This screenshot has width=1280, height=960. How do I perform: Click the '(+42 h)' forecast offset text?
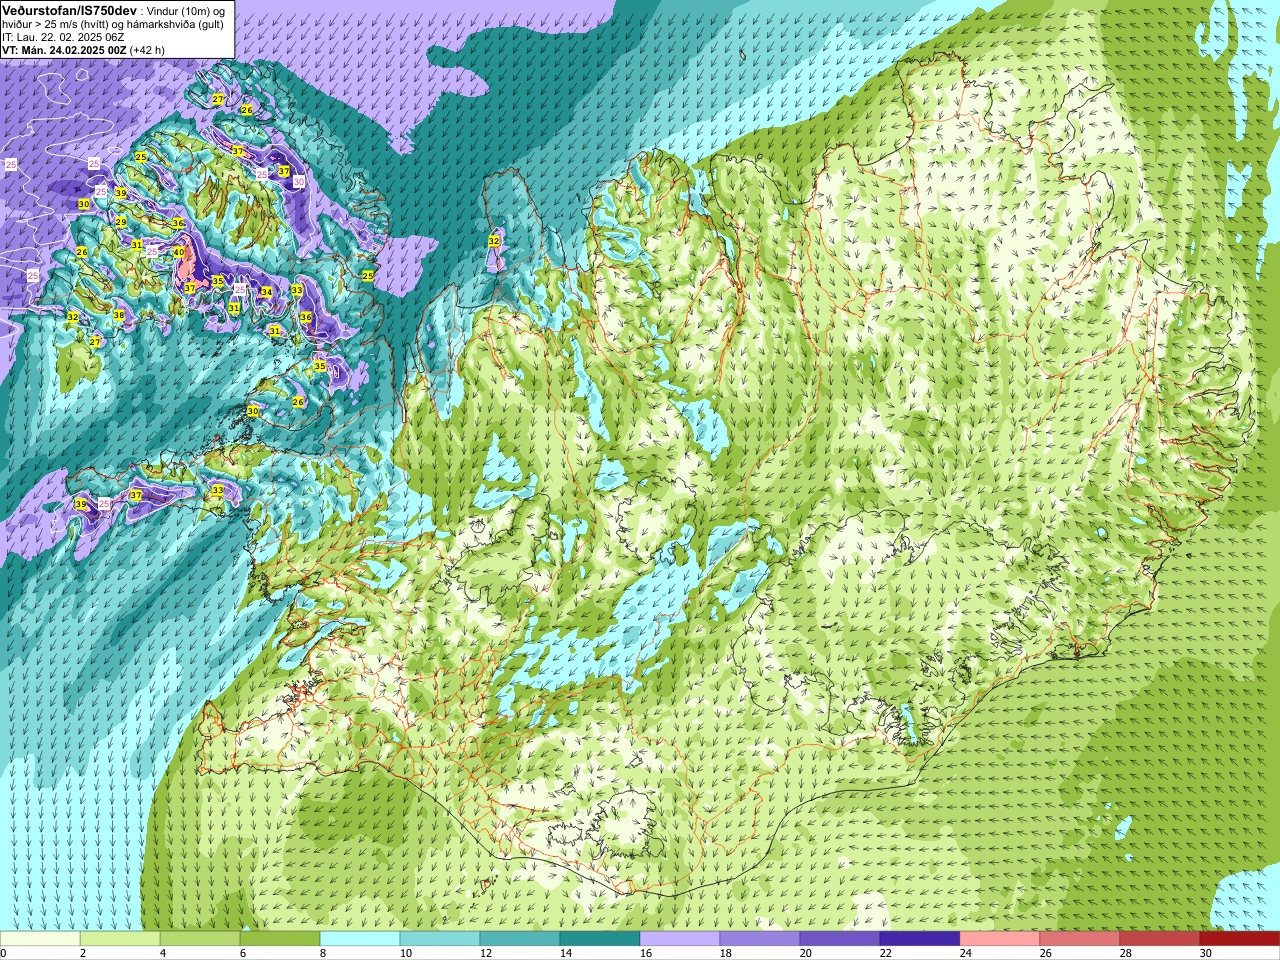(147, 50)
